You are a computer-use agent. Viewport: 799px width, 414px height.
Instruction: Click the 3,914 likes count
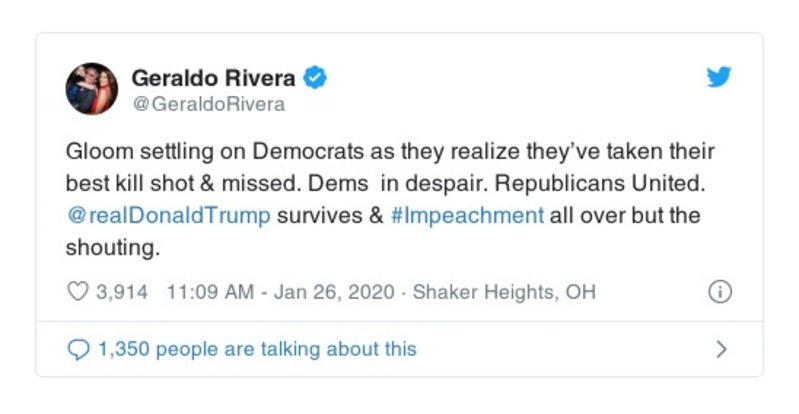120,292
